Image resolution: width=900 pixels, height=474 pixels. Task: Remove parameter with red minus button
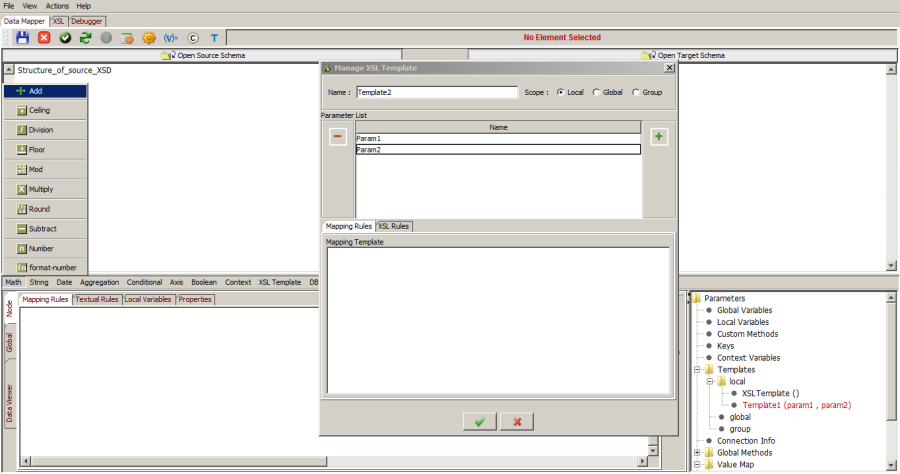pos(338,137)
